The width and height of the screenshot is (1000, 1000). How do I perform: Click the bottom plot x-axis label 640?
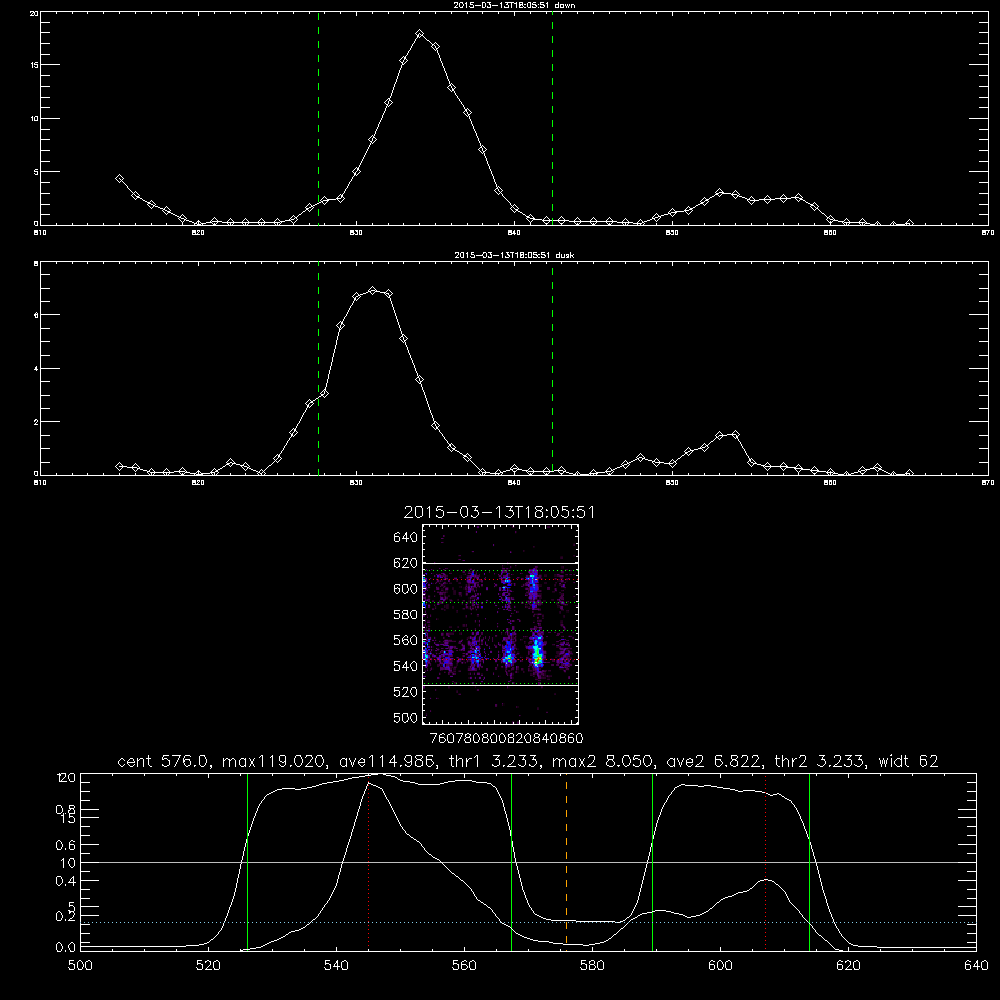[976, 965]
